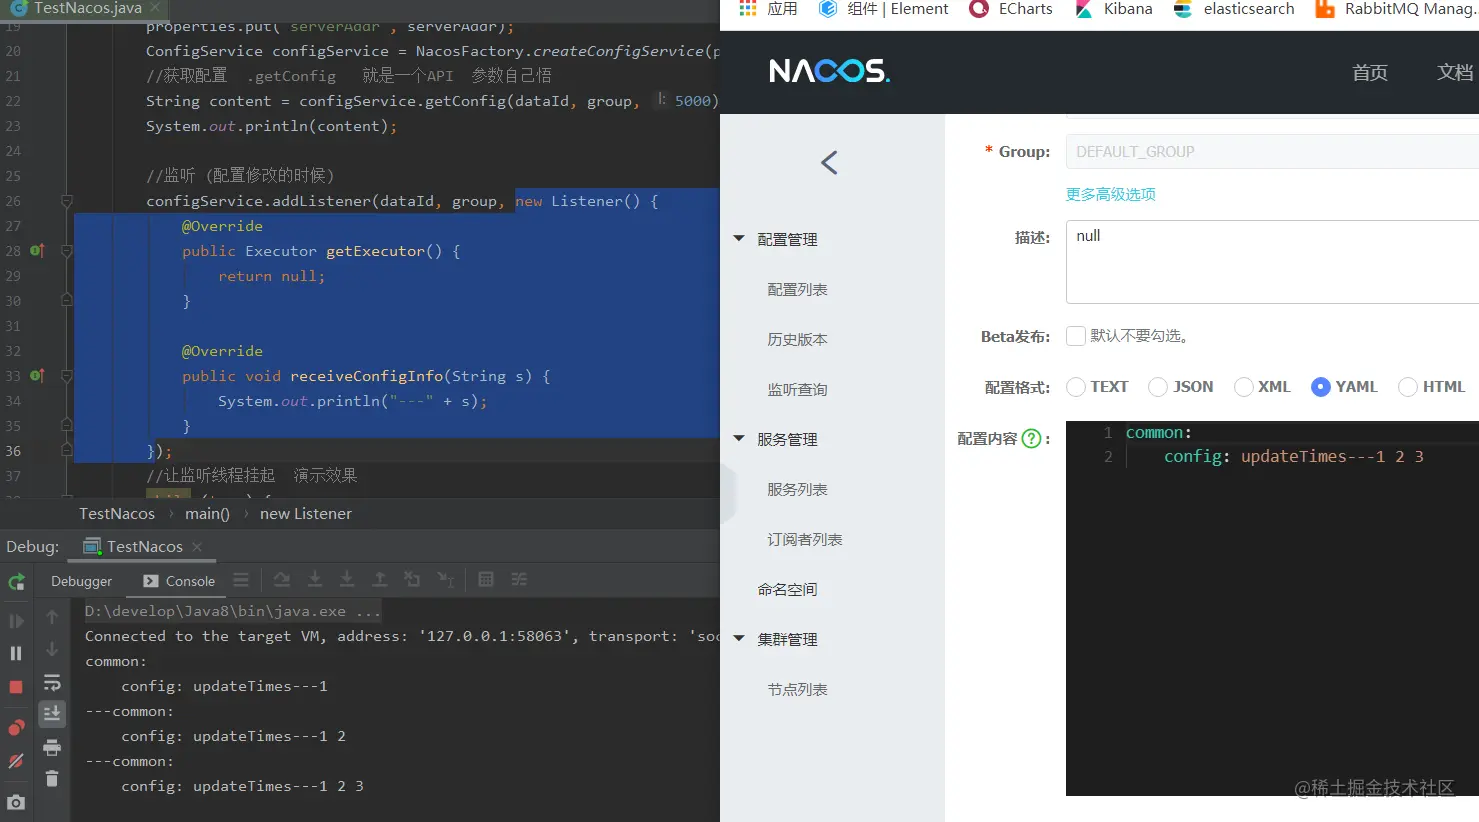Select the JSON format radio button
Screen dimensions: 1479x822
1158,387
